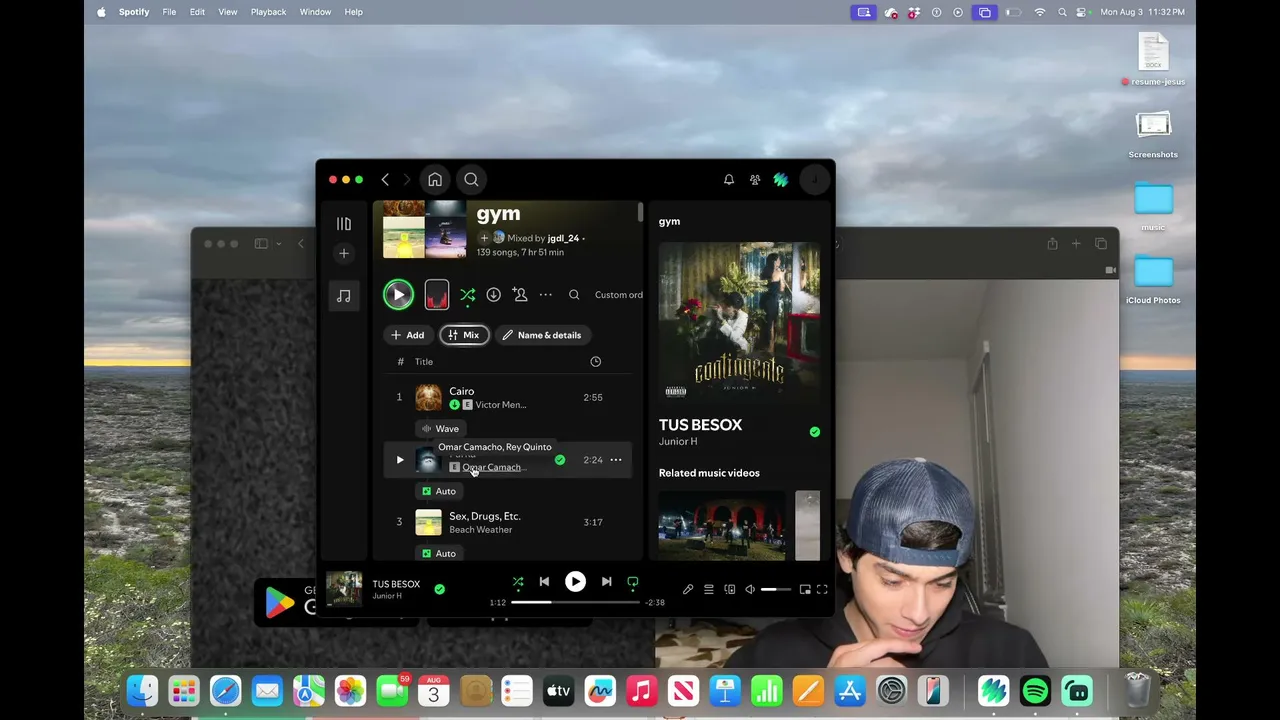Show lyrics with the microphone icon

[x=688, y=590]
